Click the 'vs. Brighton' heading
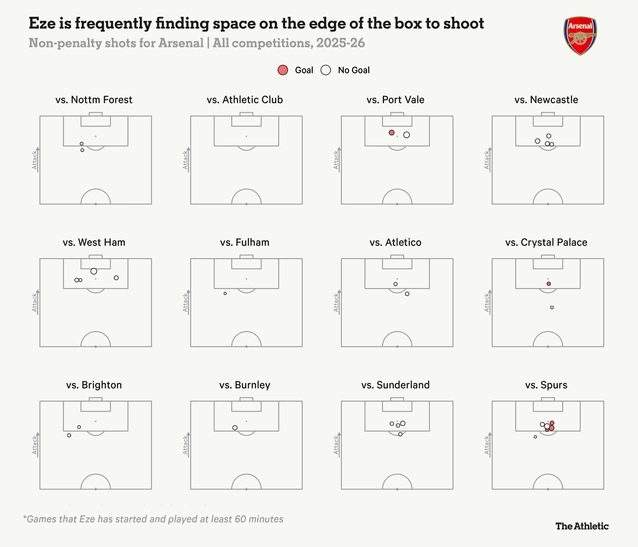Screen dimensions: 638x547 click(x=94, y=385)
